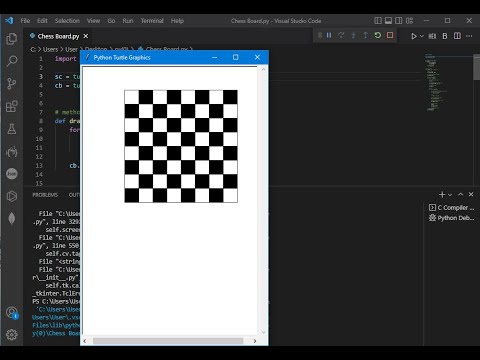
Task: Open editor More Actions ellipsis
Action: coord(469,36)
